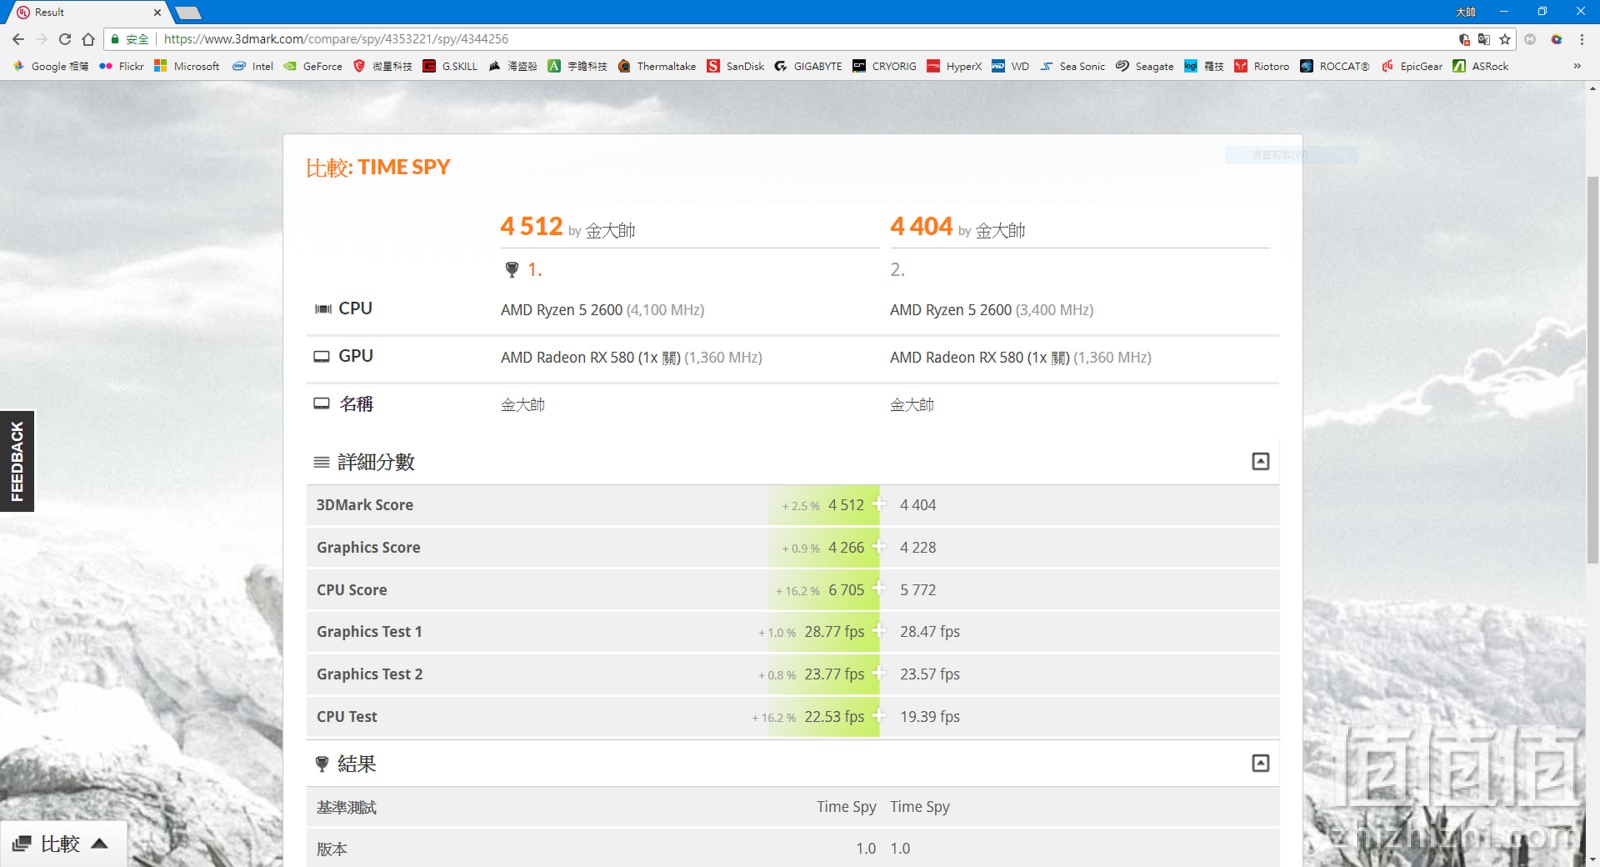The image size is (1600, 867).
Task: Open the CRYORIG bookmark
Action: 885,66
